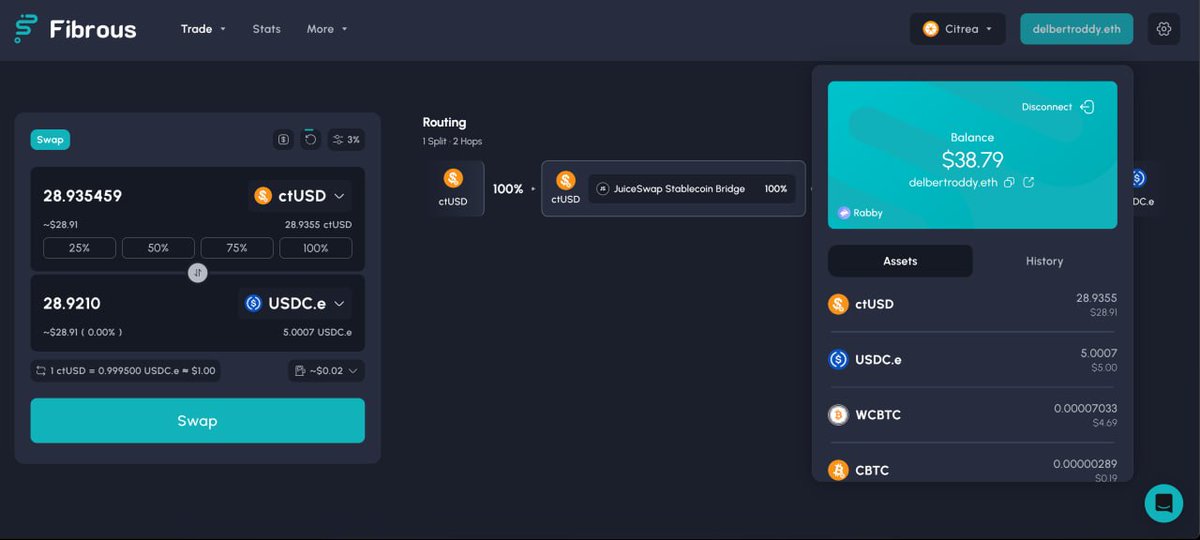Click the large Swap button

pyautogui.click(x=198, y=421)
